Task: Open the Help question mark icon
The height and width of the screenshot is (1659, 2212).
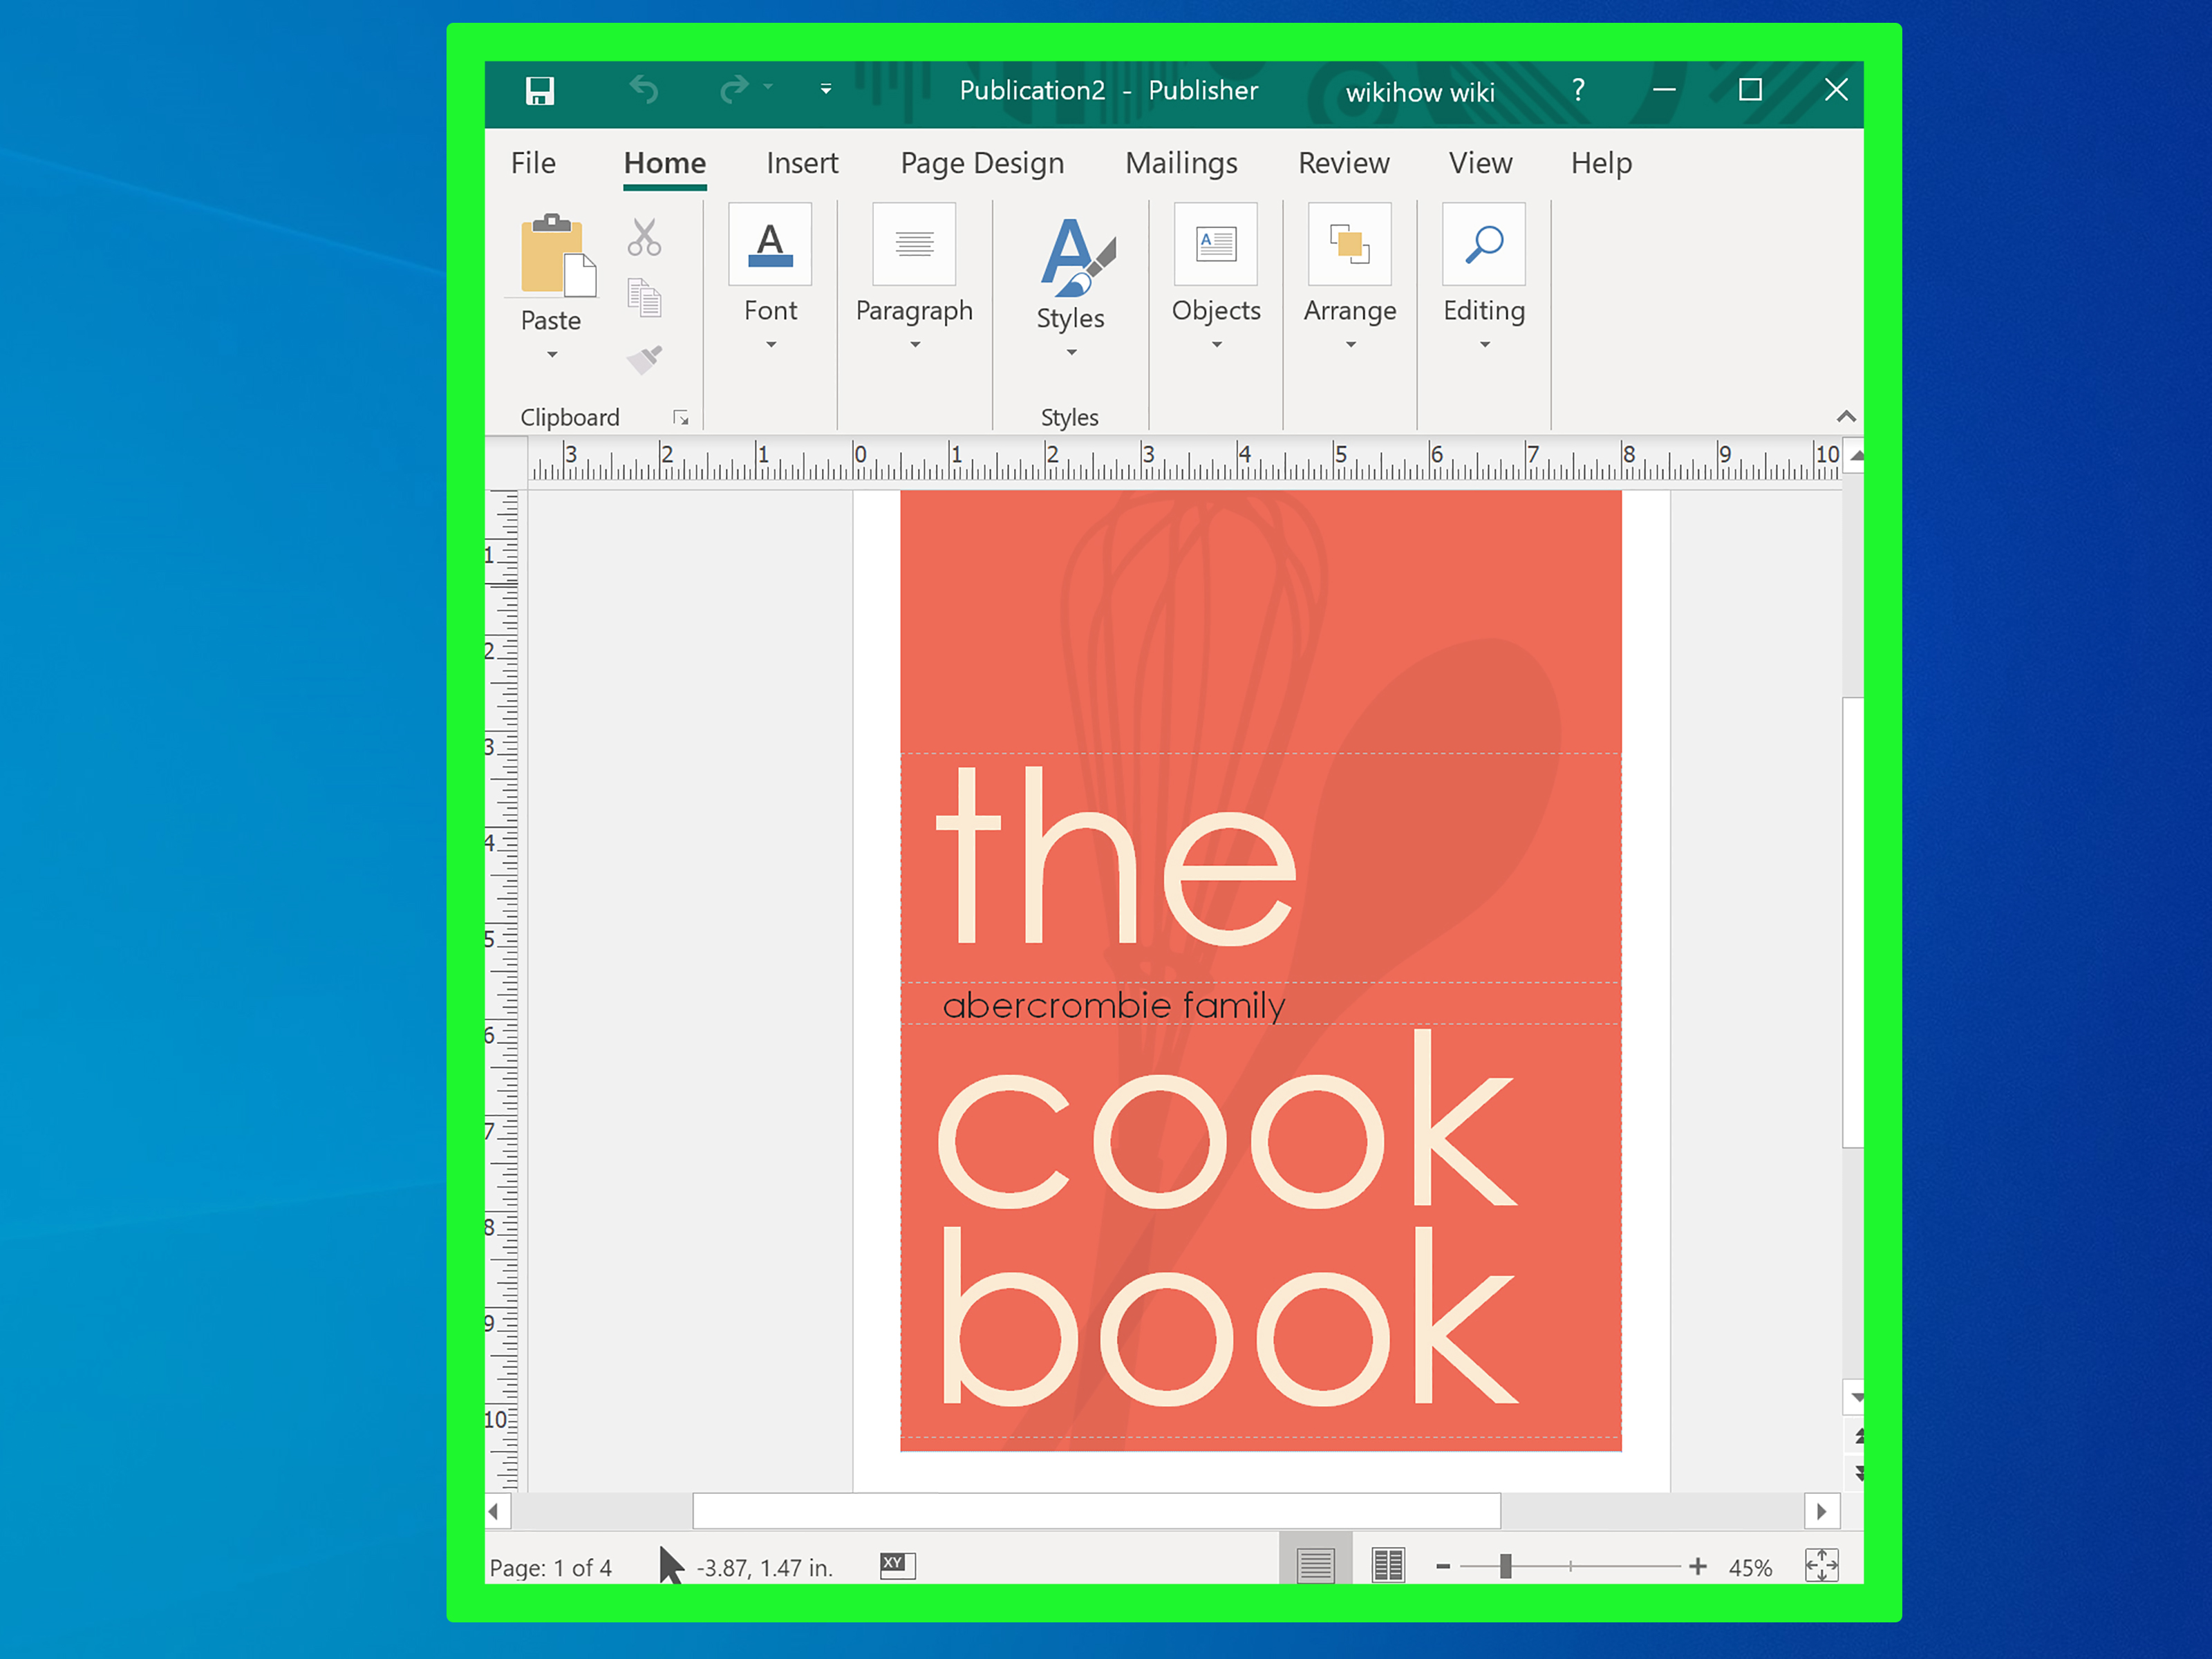Action: click(x=1579, y=90)
